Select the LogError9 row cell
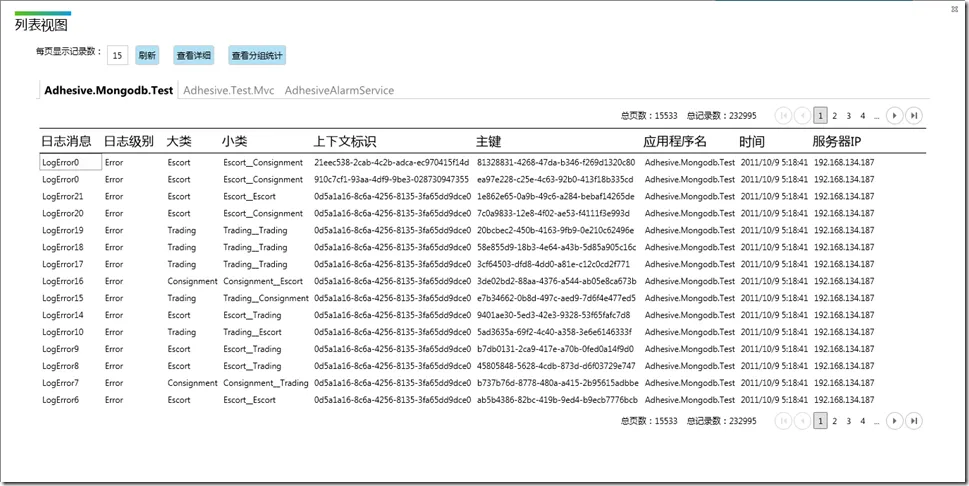Viewport: 969px width, 486px height. coord(61,349)
